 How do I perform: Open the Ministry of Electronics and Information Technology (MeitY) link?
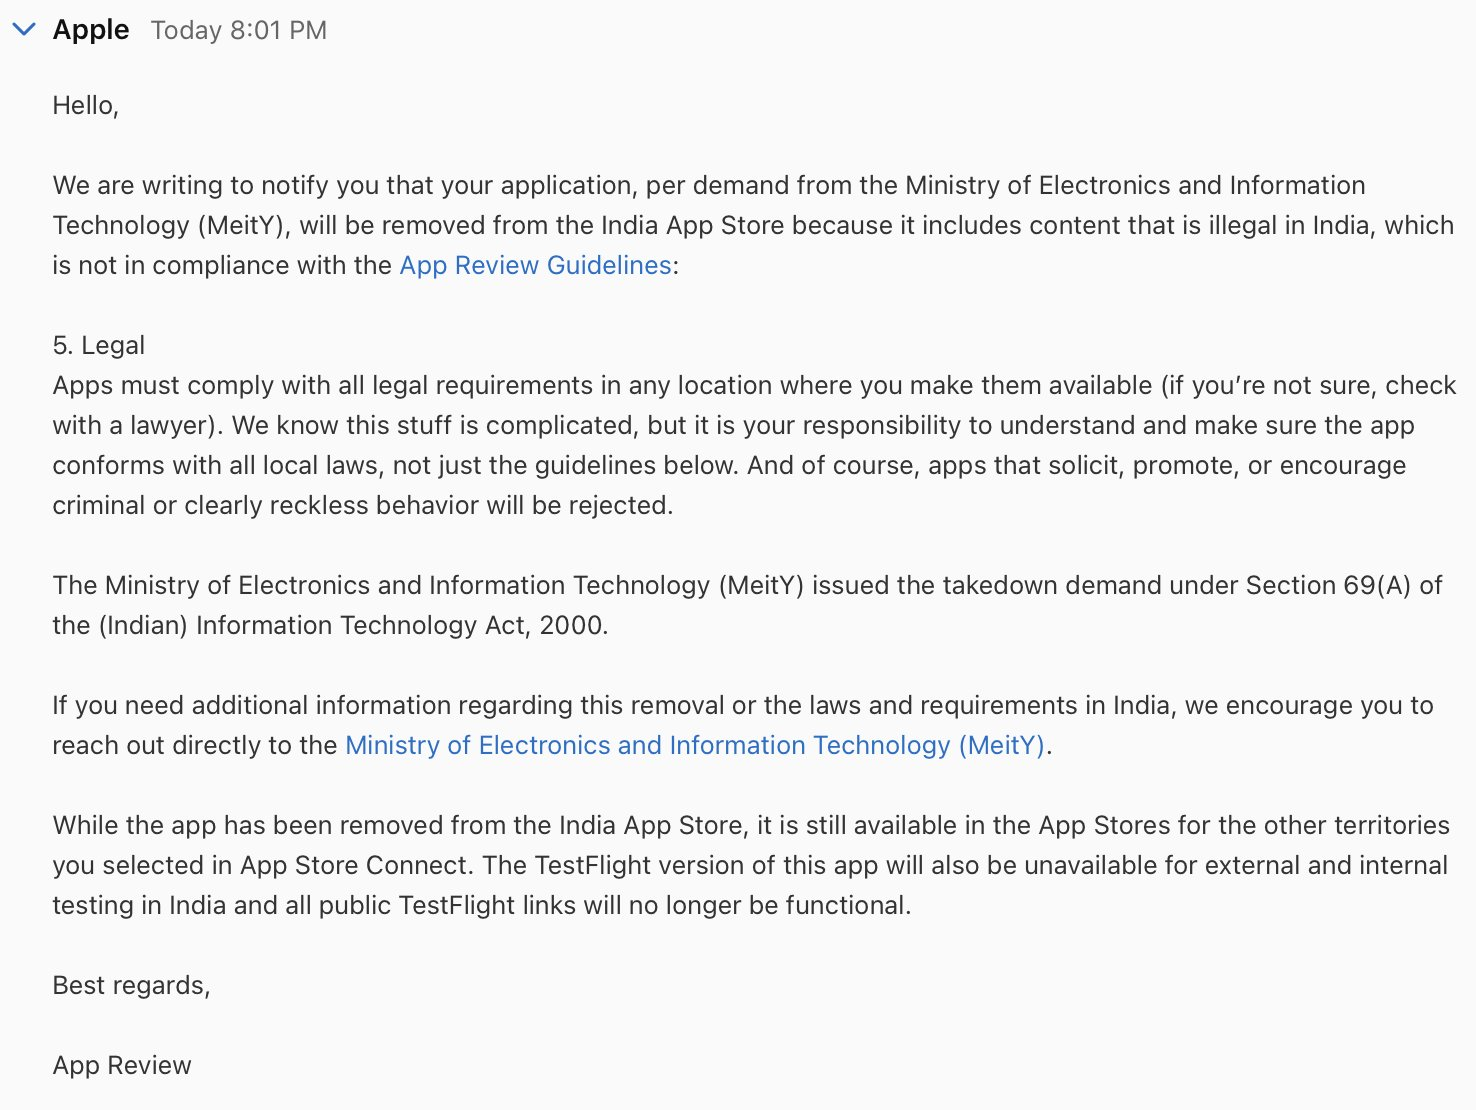[695, 745]
